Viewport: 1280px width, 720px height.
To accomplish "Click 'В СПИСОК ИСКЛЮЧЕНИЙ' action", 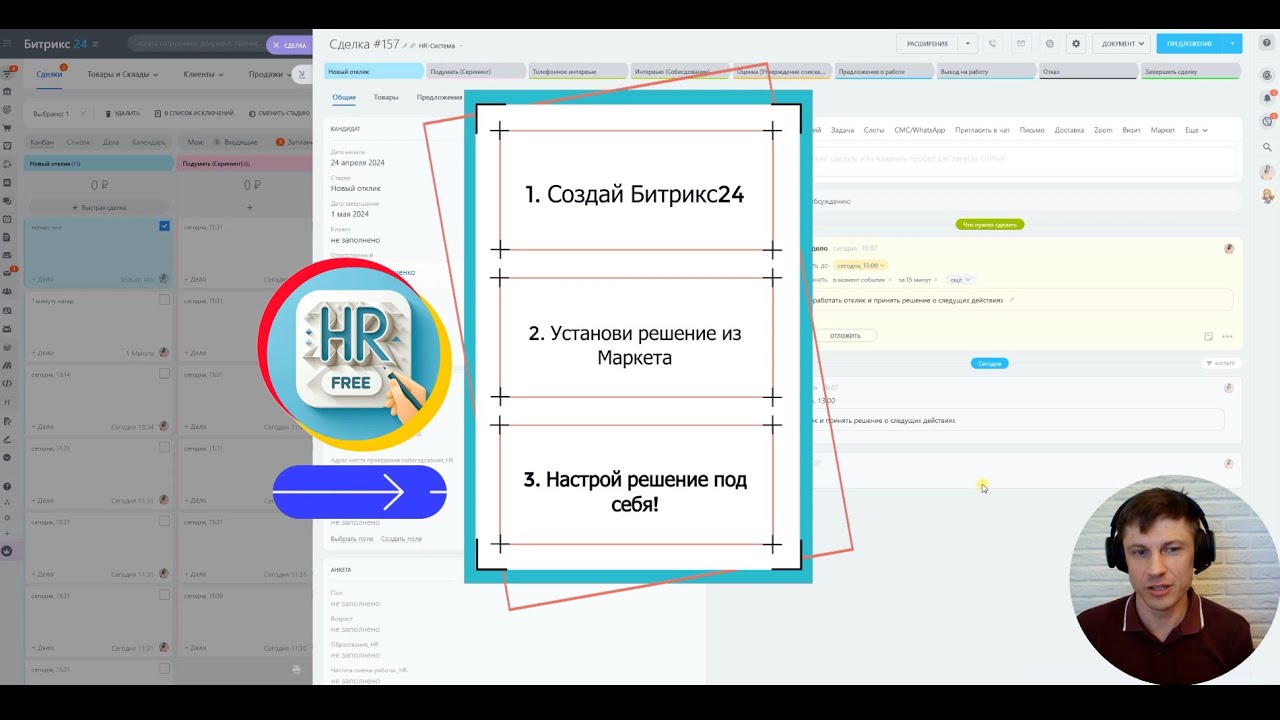I will pos(194,114).
